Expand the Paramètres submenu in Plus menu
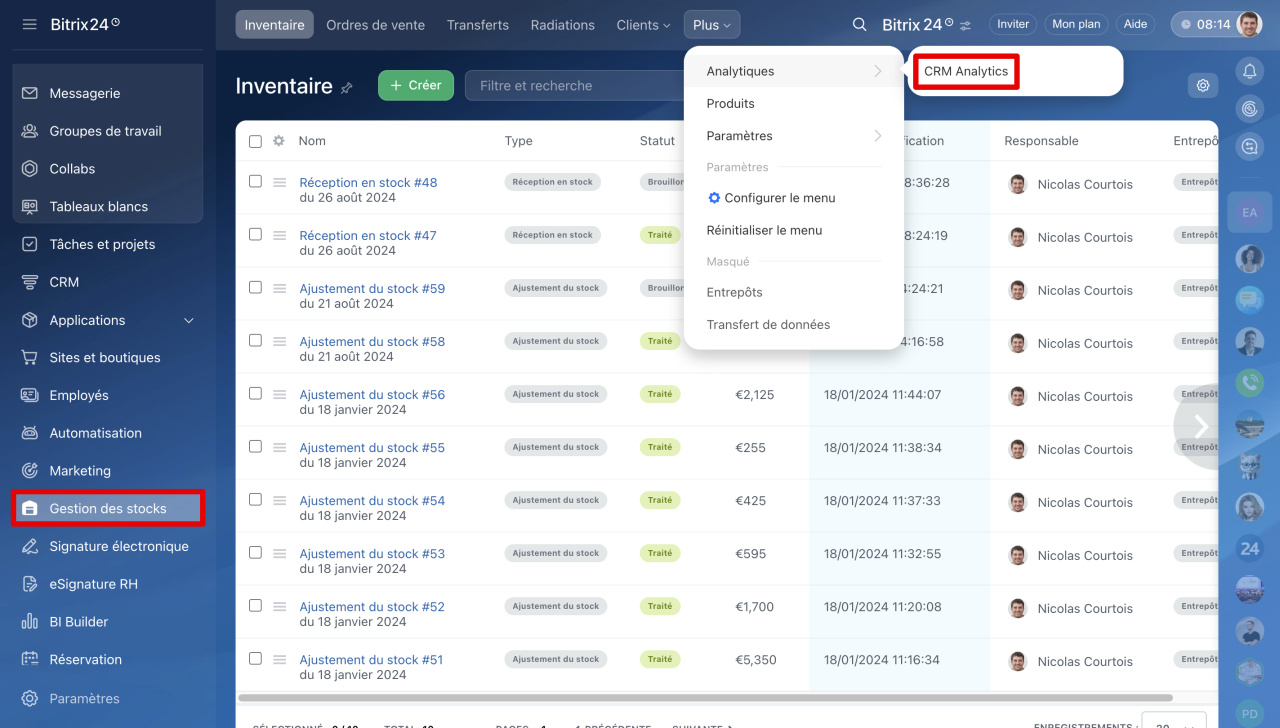 [x=792, y=136]
